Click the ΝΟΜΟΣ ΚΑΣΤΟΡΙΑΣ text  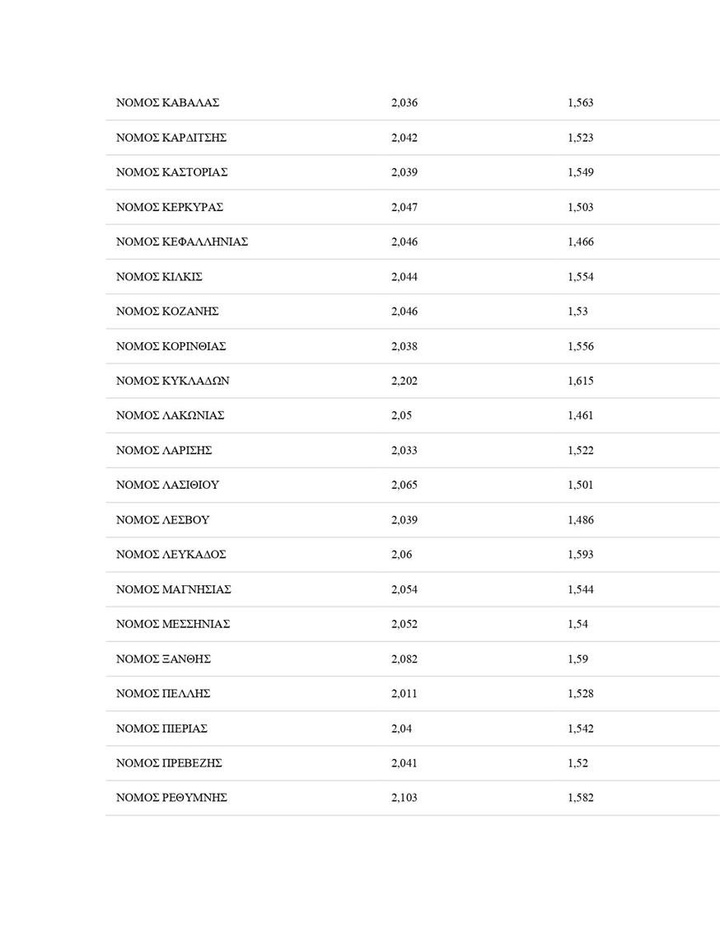(x=172, y=172)
